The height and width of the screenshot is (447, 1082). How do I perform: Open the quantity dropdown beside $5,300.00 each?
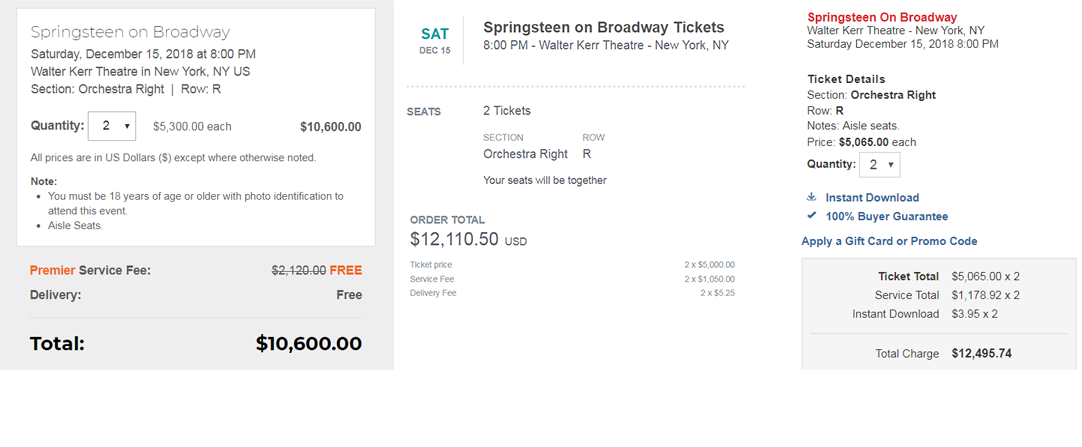coord(112,126)
